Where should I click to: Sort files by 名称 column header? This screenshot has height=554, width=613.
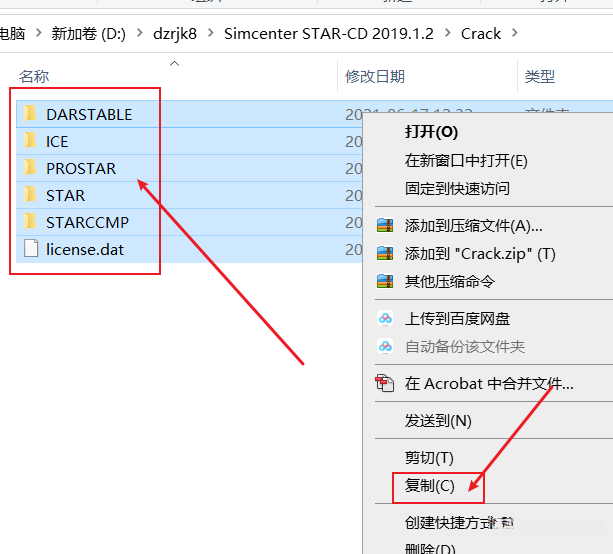tap(34, 76)
